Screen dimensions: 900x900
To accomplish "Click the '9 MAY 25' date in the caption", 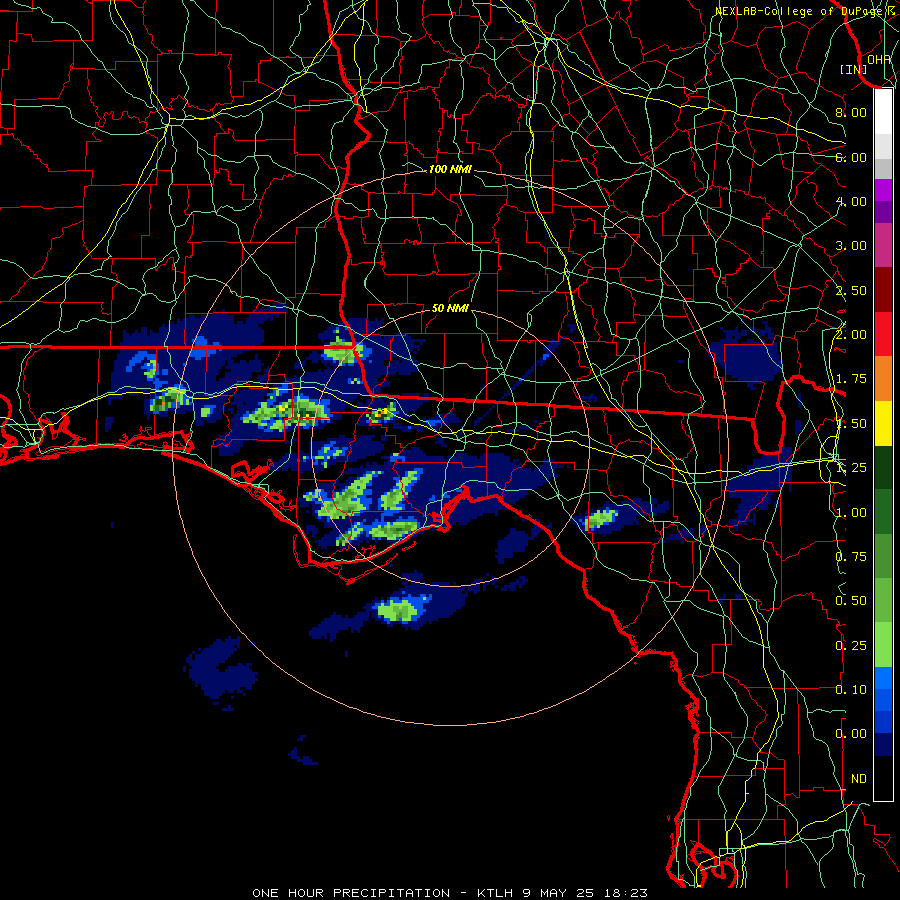I will (558, 893).
